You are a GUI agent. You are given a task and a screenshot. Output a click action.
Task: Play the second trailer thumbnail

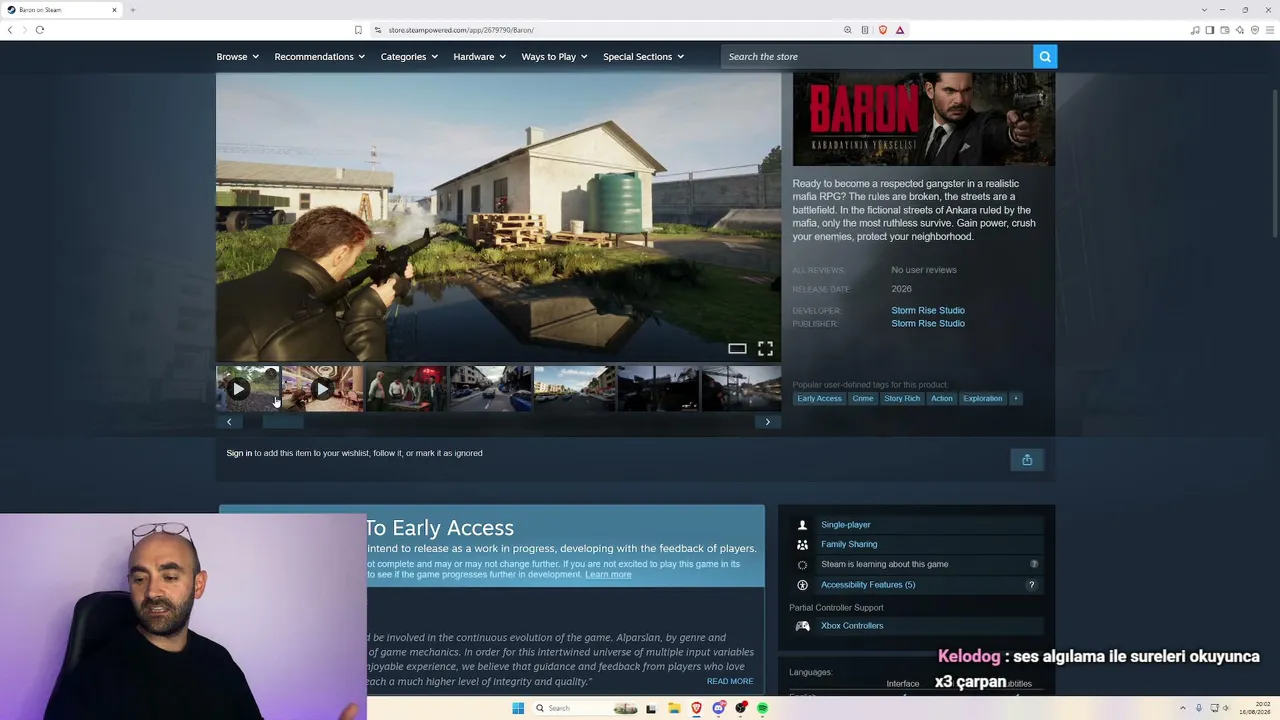[322, 389]
